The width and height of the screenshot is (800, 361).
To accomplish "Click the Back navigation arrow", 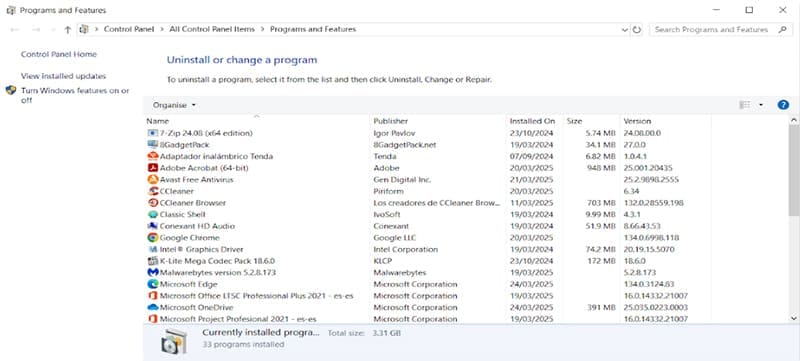I will click(14, 30).
